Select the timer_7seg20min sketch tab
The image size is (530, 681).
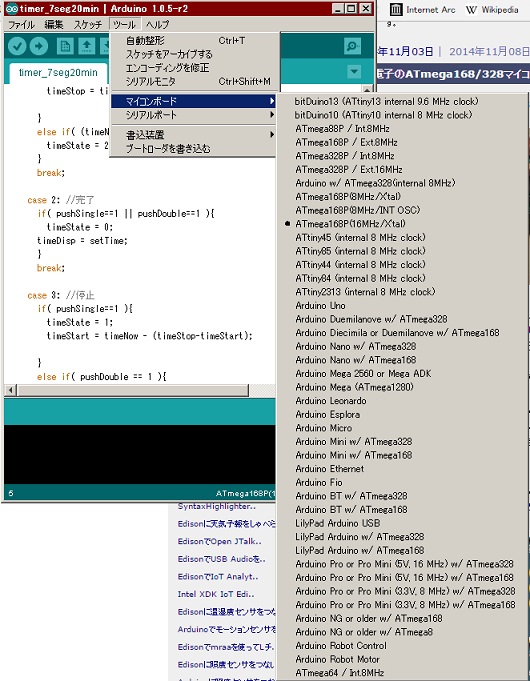coord(58,73)
